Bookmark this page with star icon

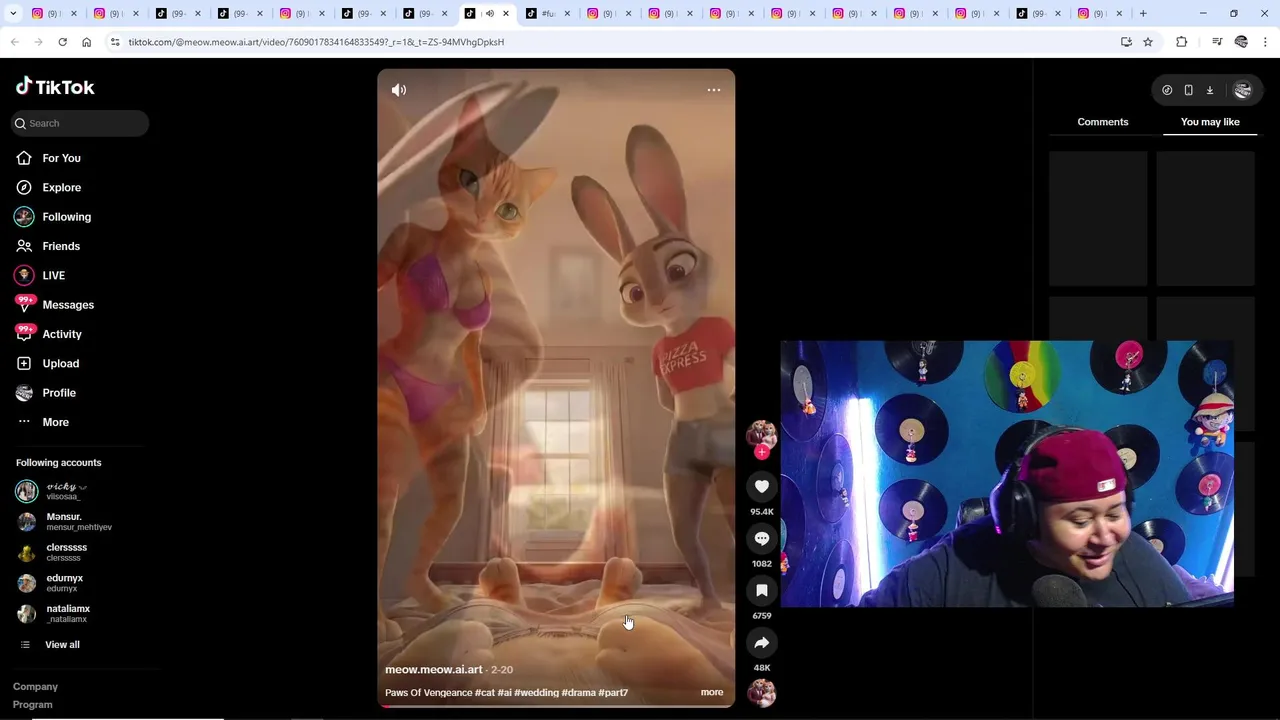click(x=1148, y=42)
